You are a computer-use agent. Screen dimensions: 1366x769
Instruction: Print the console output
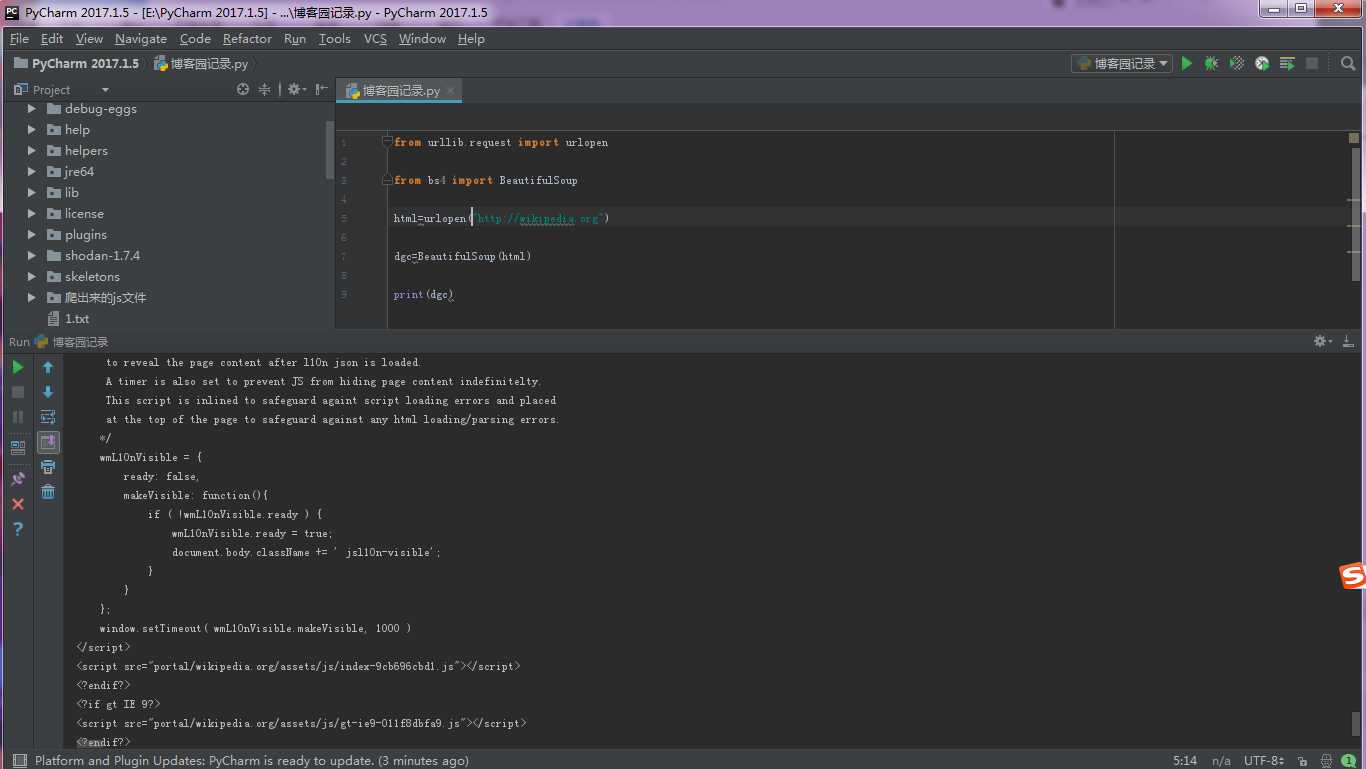[x=48, y=467]
